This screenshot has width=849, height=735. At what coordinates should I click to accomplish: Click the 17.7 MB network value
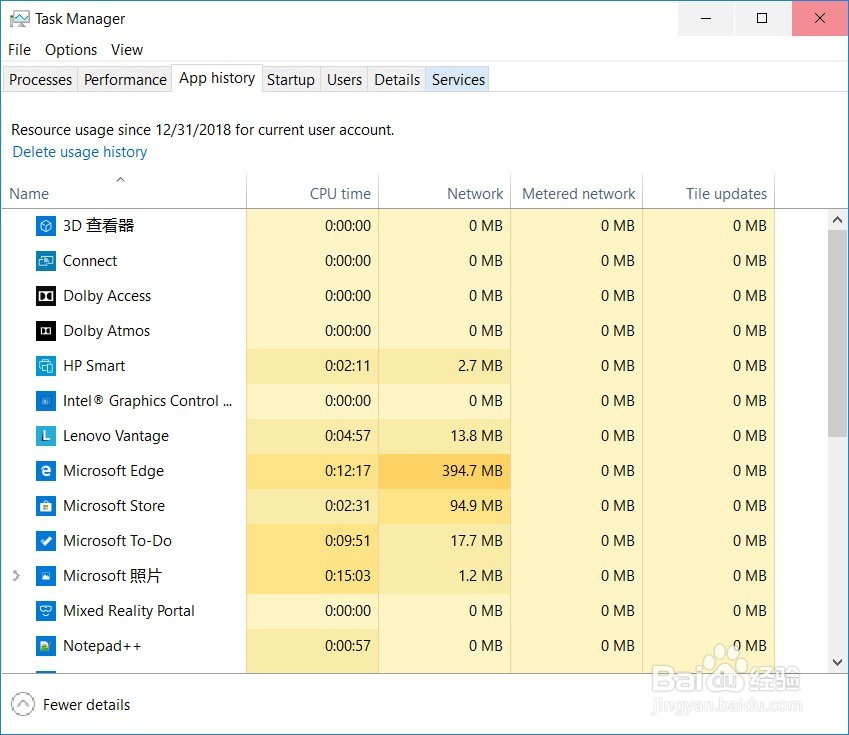(x=476, y=541)
